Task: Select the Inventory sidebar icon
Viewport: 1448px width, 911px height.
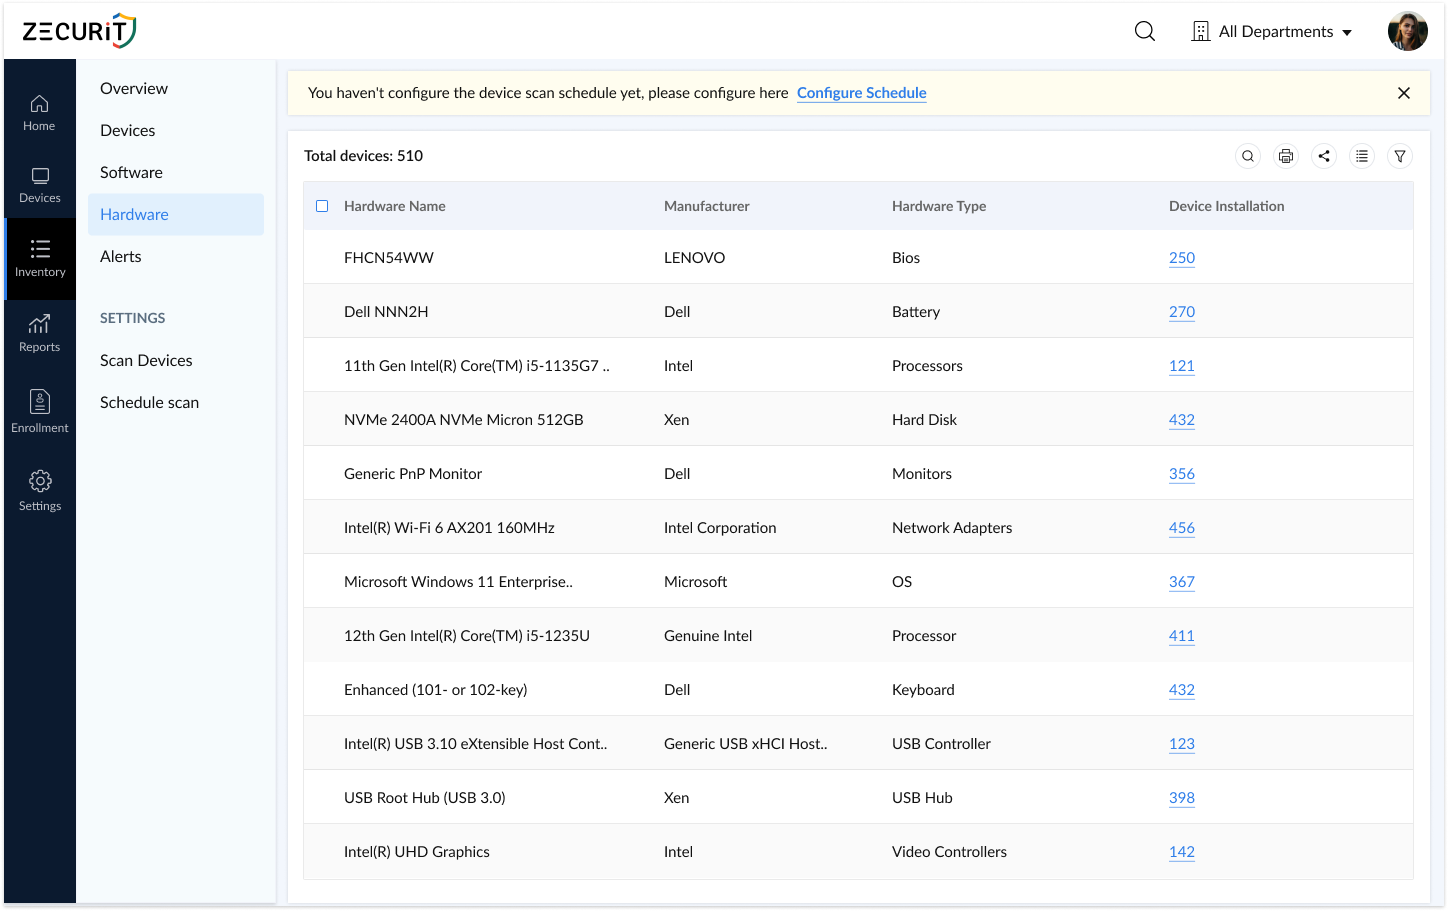Action: [x=40, y=259]
